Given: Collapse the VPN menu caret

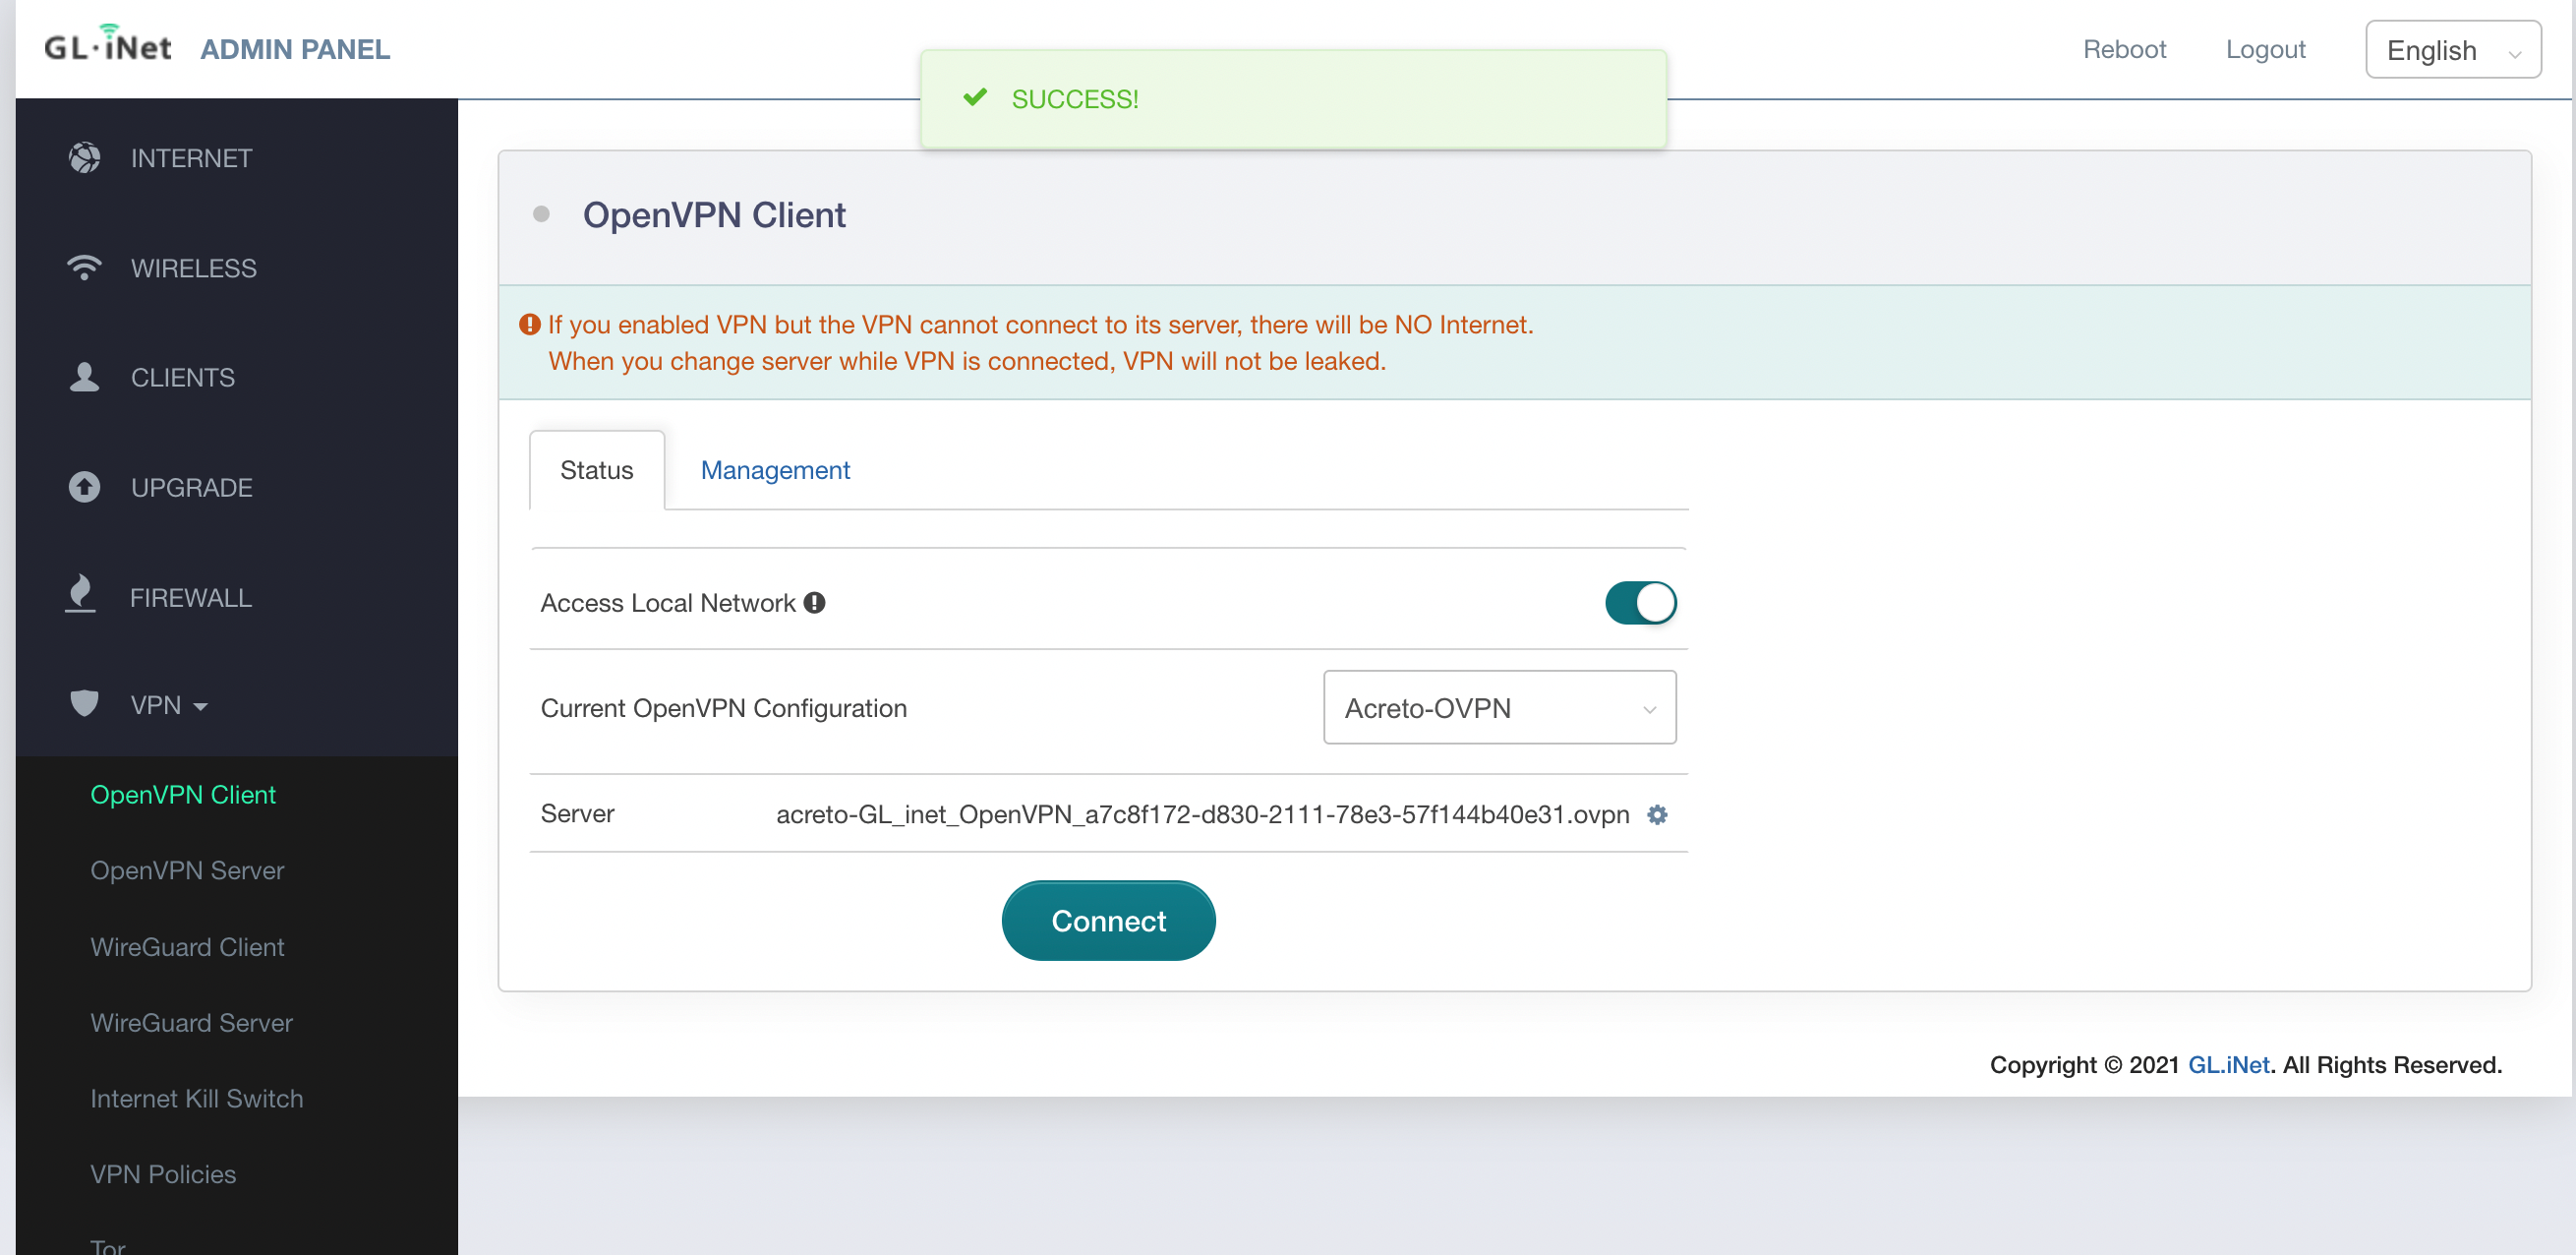Looking at the screenshot, I should 201,706.
